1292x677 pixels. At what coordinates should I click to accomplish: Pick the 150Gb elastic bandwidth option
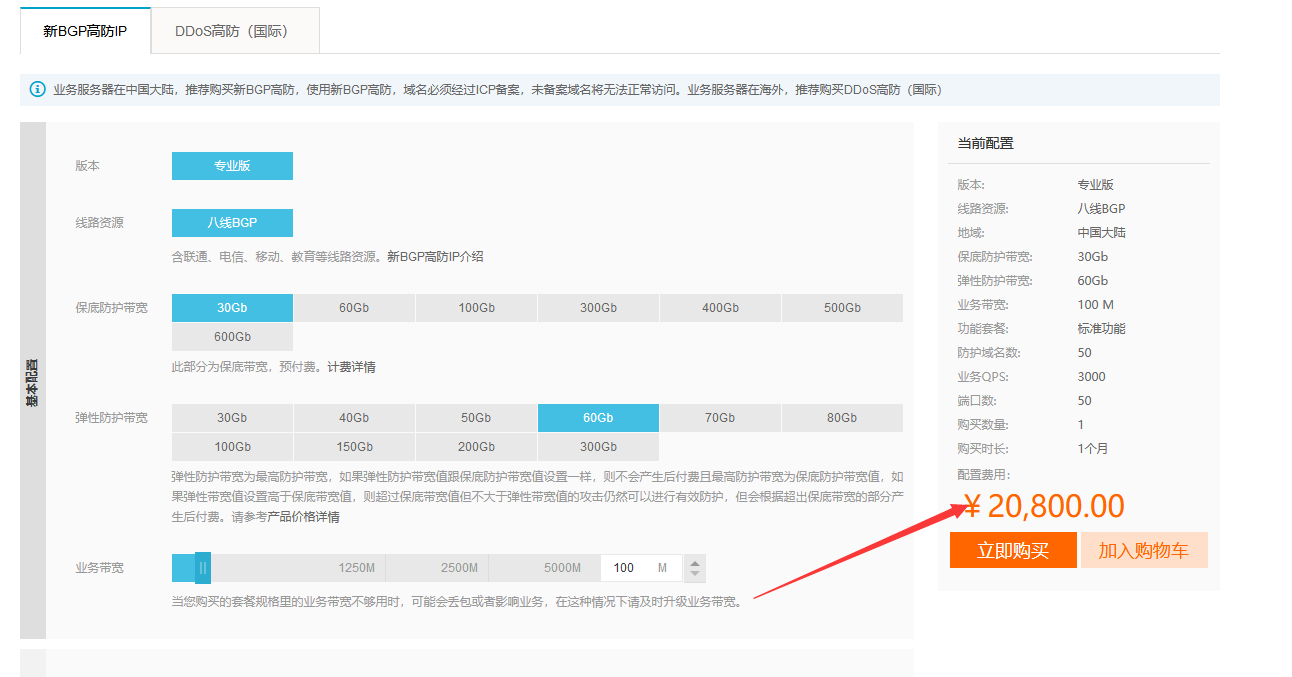(354, 447)
